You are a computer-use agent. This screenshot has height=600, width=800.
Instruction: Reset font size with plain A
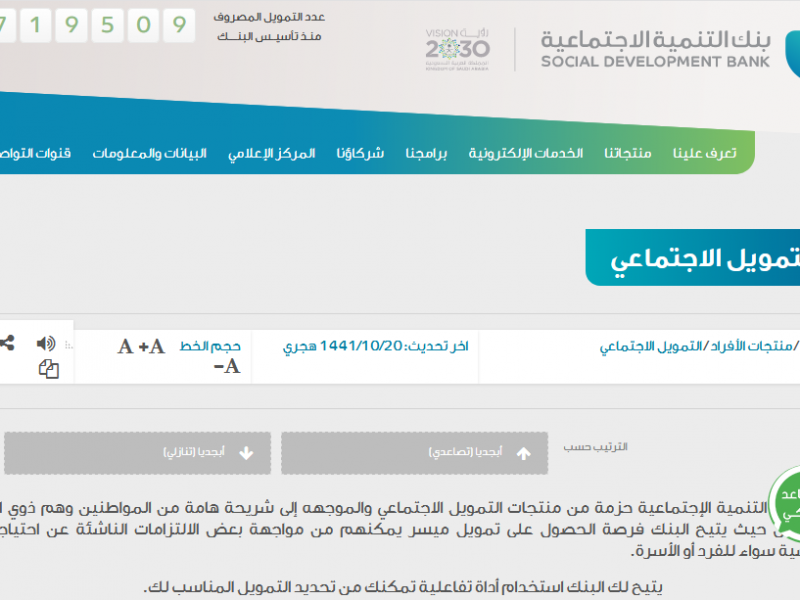pyautogui.click(x=125, y=347)
